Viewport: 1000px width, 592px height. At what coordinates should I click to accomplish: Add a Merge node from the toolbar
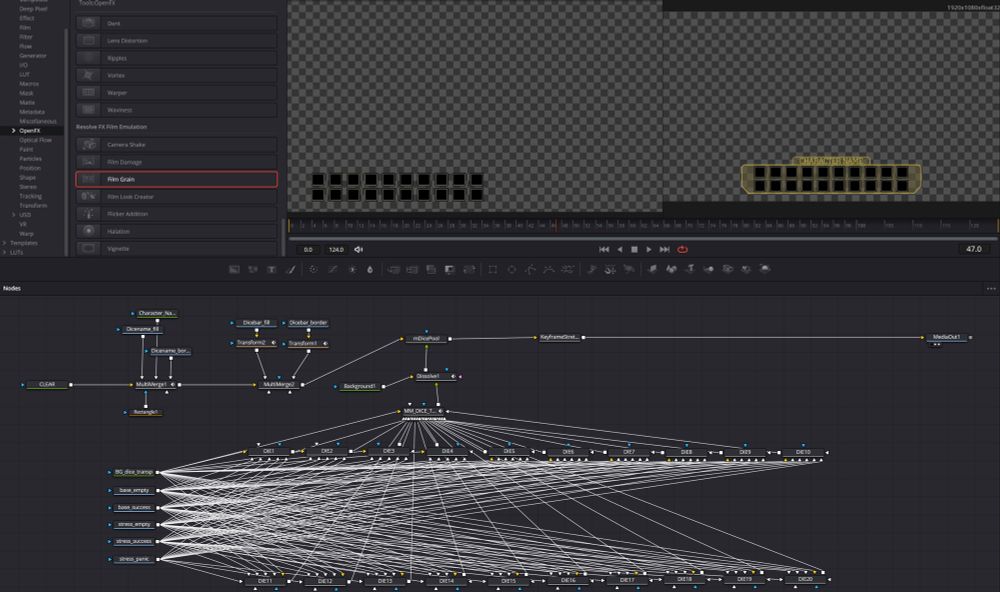[x=393, y=269]
